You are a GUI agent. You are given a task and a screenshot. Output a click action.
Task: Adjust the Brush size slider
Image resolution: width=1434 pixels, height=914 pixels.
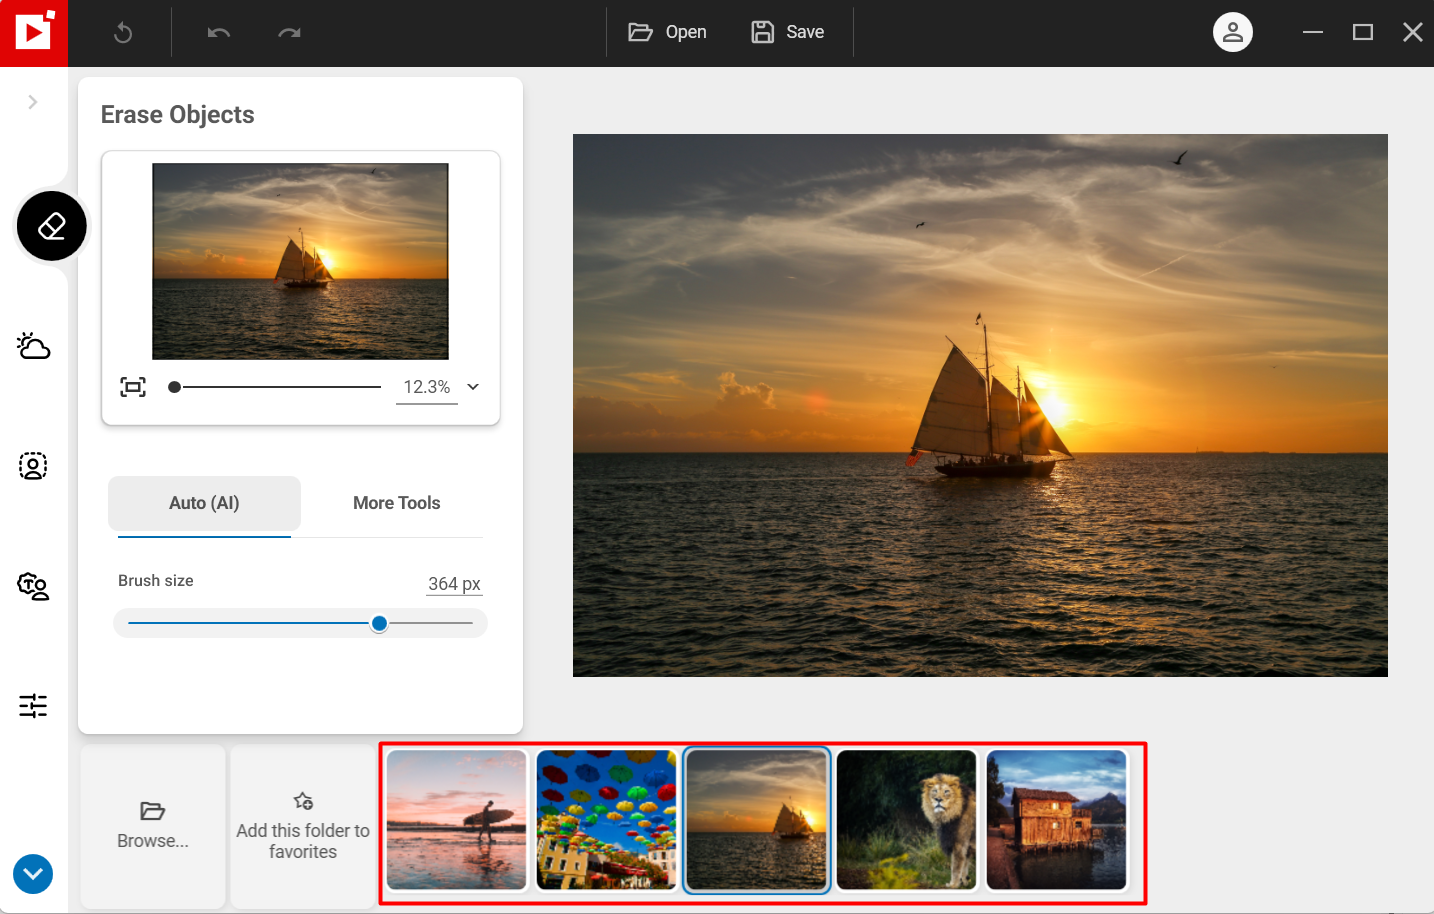pyautogui.click(x=379, y=622)
